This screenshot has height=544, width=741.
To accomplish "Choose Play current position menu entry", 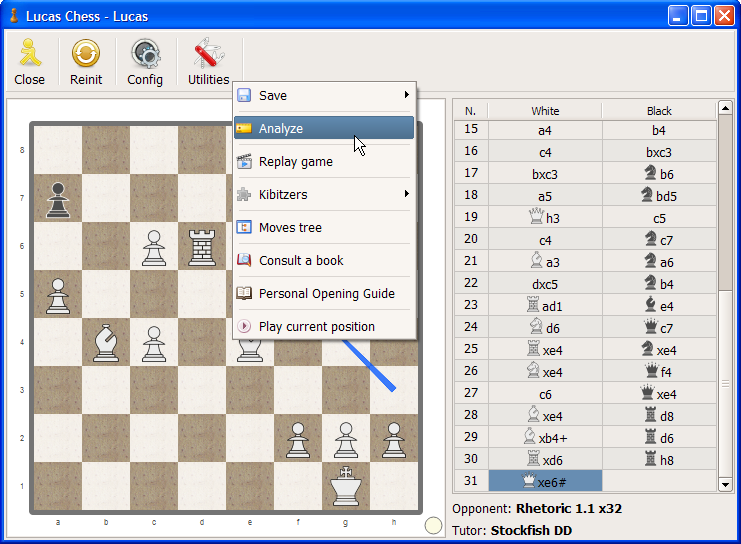I will pos(324,326).
